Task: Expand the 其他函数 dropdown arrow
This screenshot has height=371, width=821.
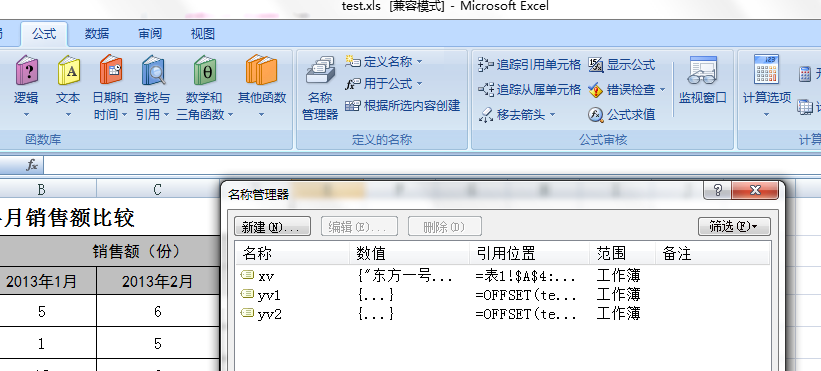Action: point(262,114)
